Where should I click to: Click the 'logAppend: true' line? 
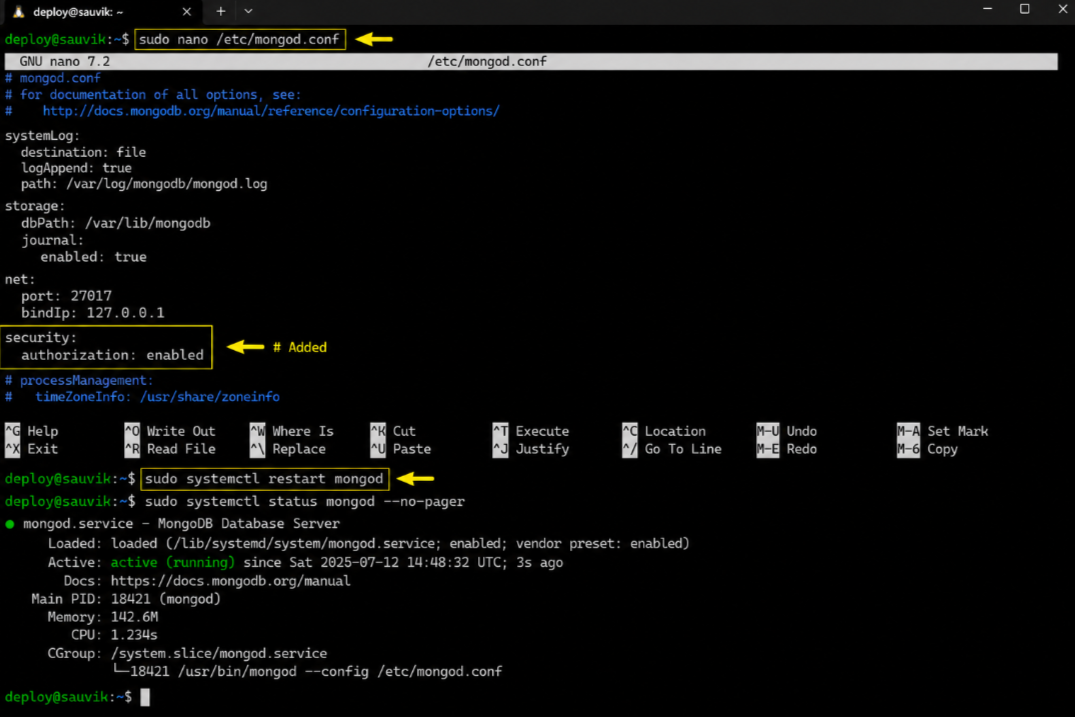[x=76, y=168]
